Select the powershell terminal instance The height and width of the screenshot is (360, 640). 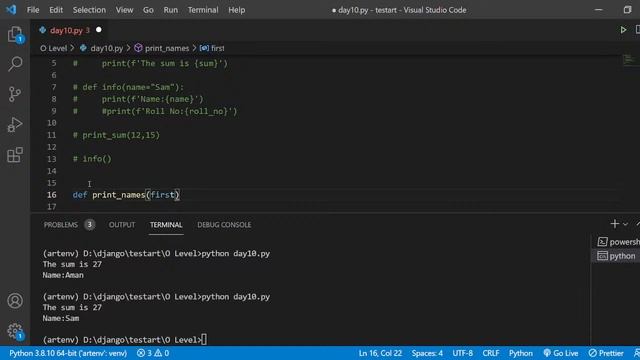(x=618, y=242)
